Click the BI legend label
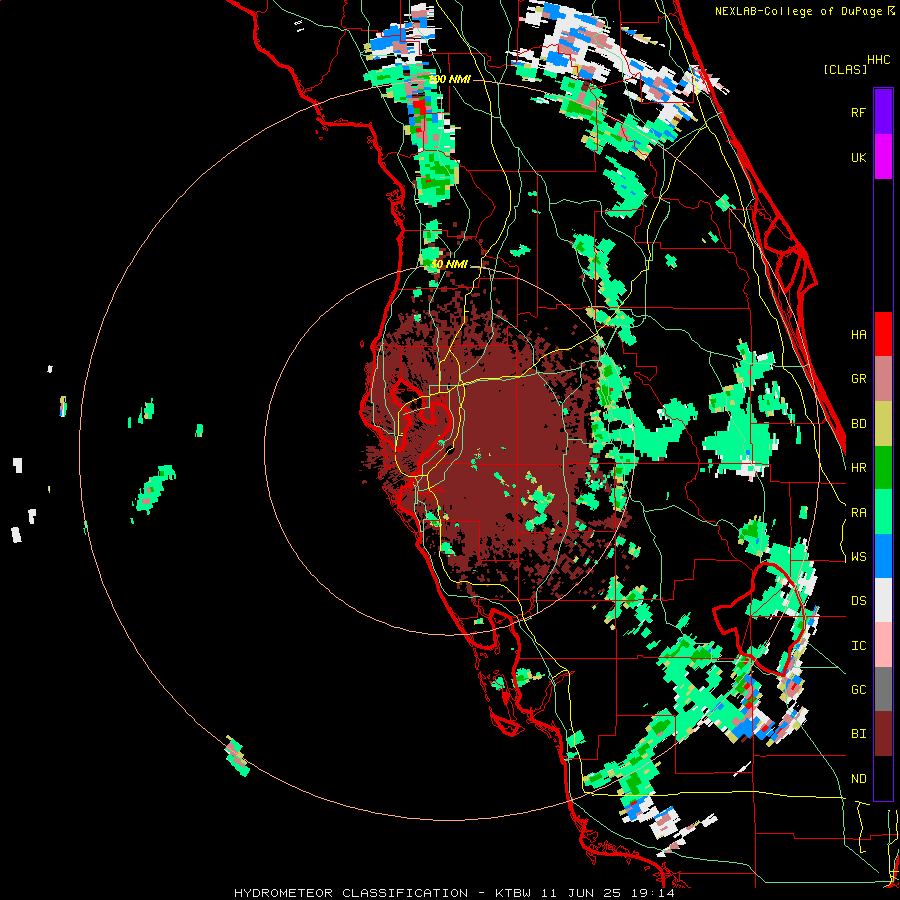 coord(858,734)
